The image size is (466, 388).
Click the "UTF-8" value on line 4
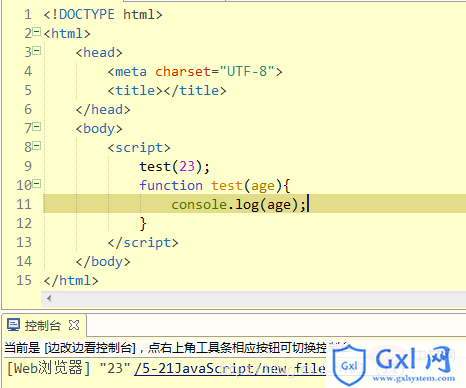(247, 72)
